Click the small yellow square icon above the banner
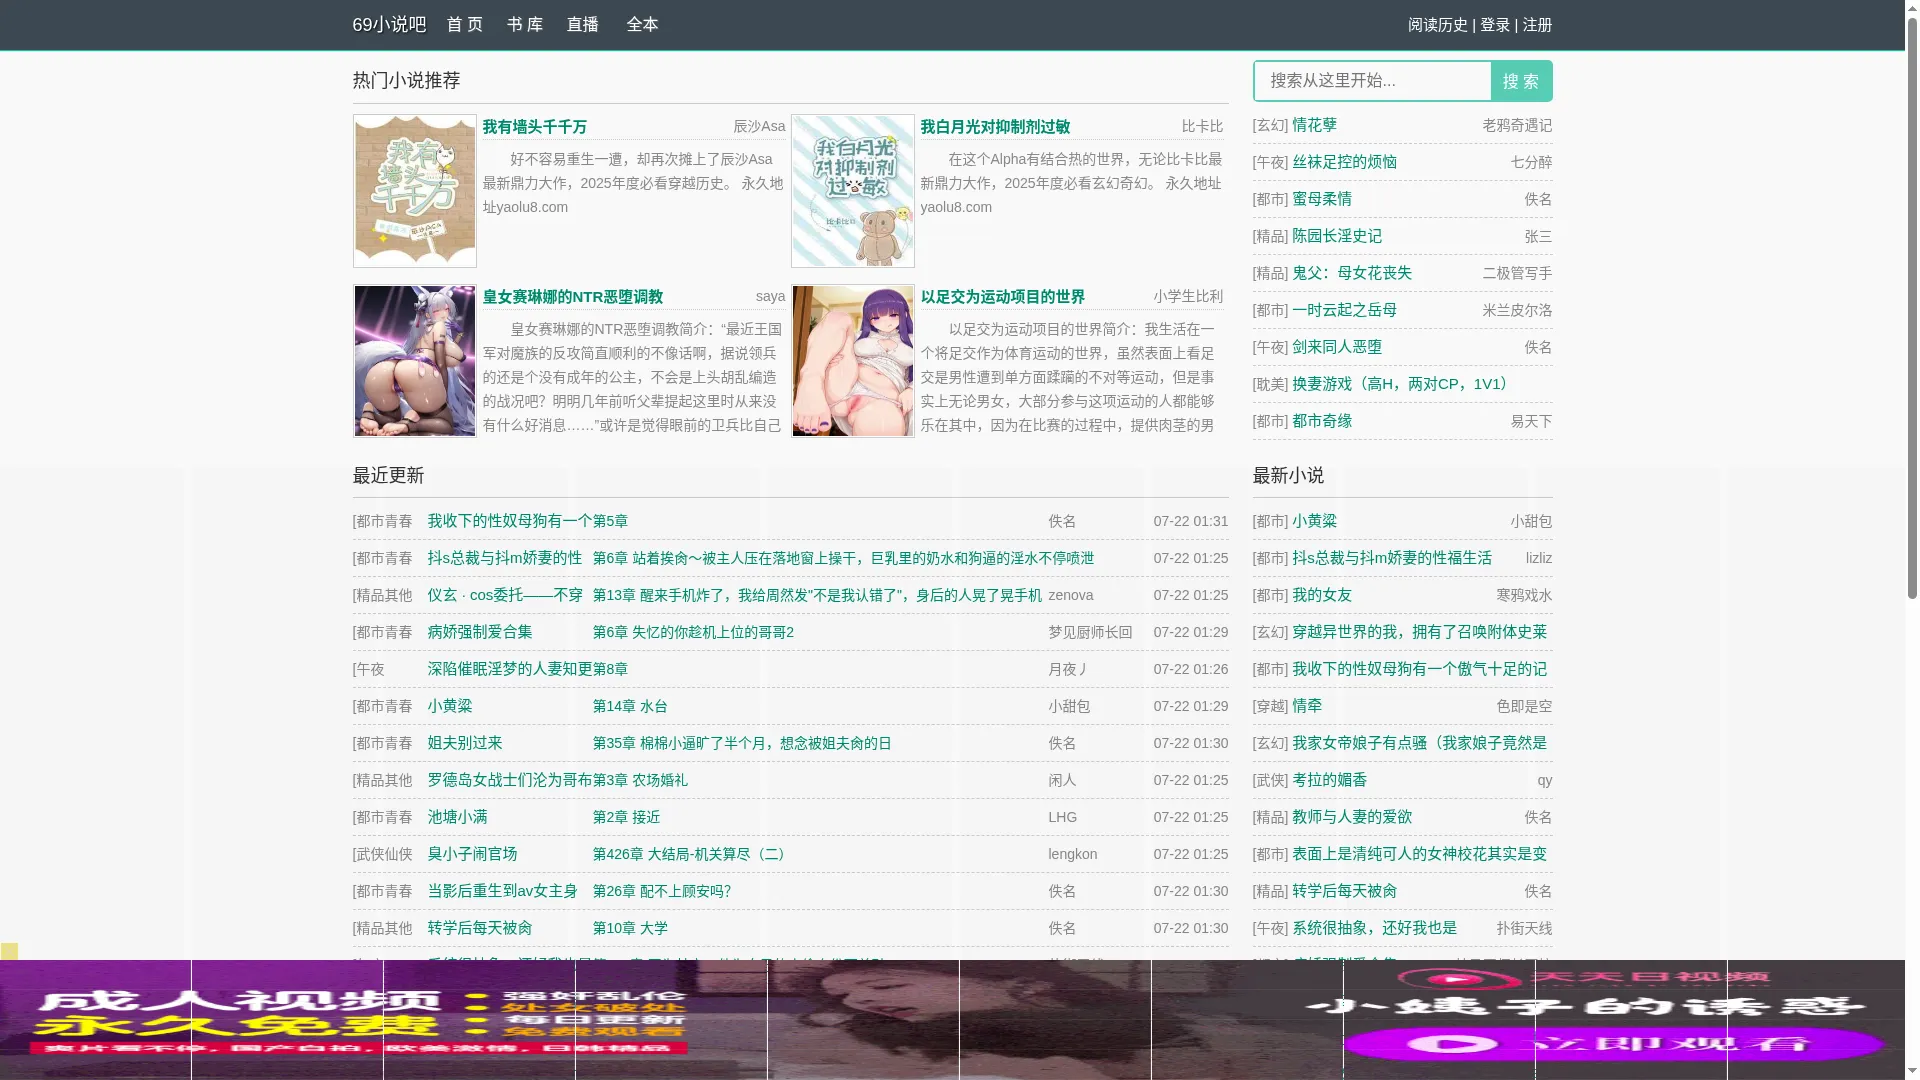The height and width of the screenshot is (1080, 1920). [9, 951]
